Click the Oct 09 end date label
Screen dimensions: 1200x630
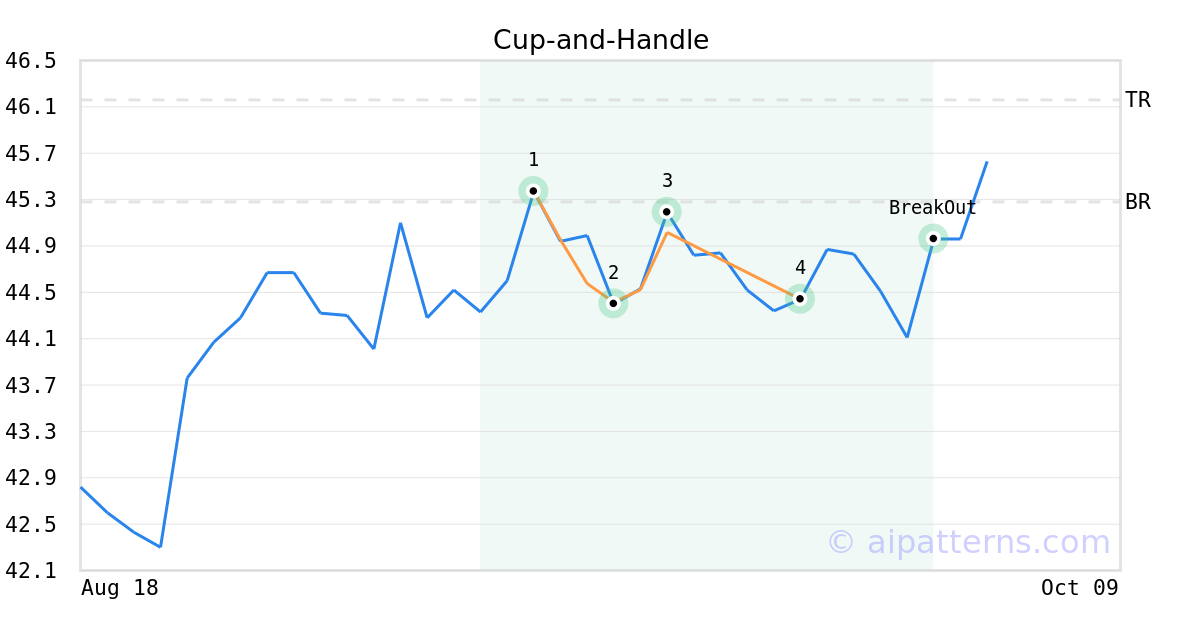(x=1079, y=588)
